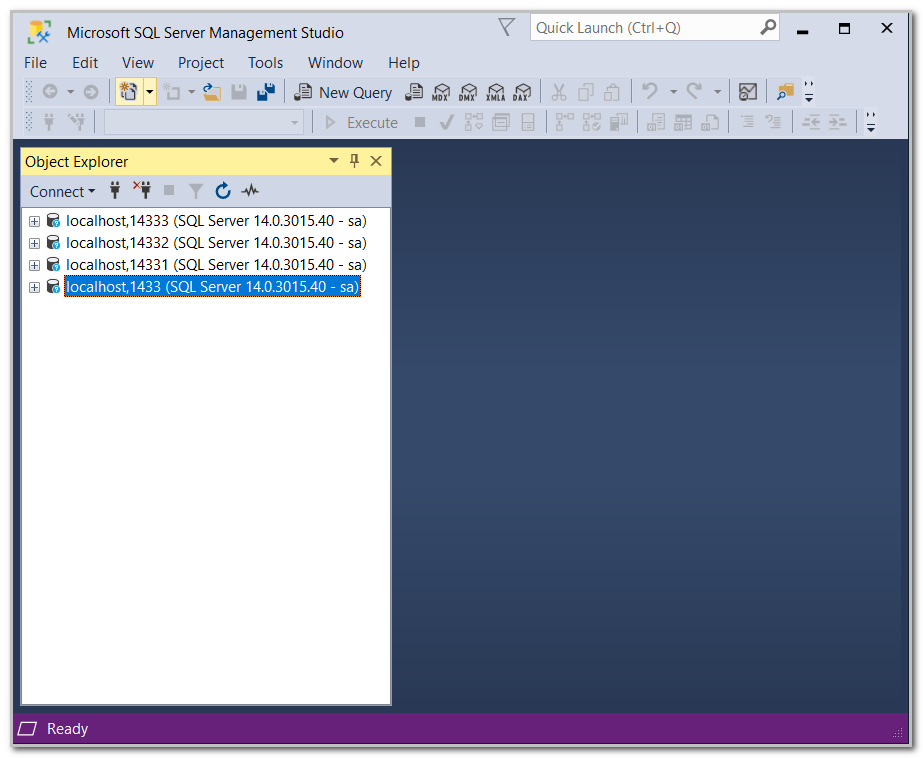Open a new XMLA query window
The width and height of the screenshot is (923, 758).
(x=495, y=91)
